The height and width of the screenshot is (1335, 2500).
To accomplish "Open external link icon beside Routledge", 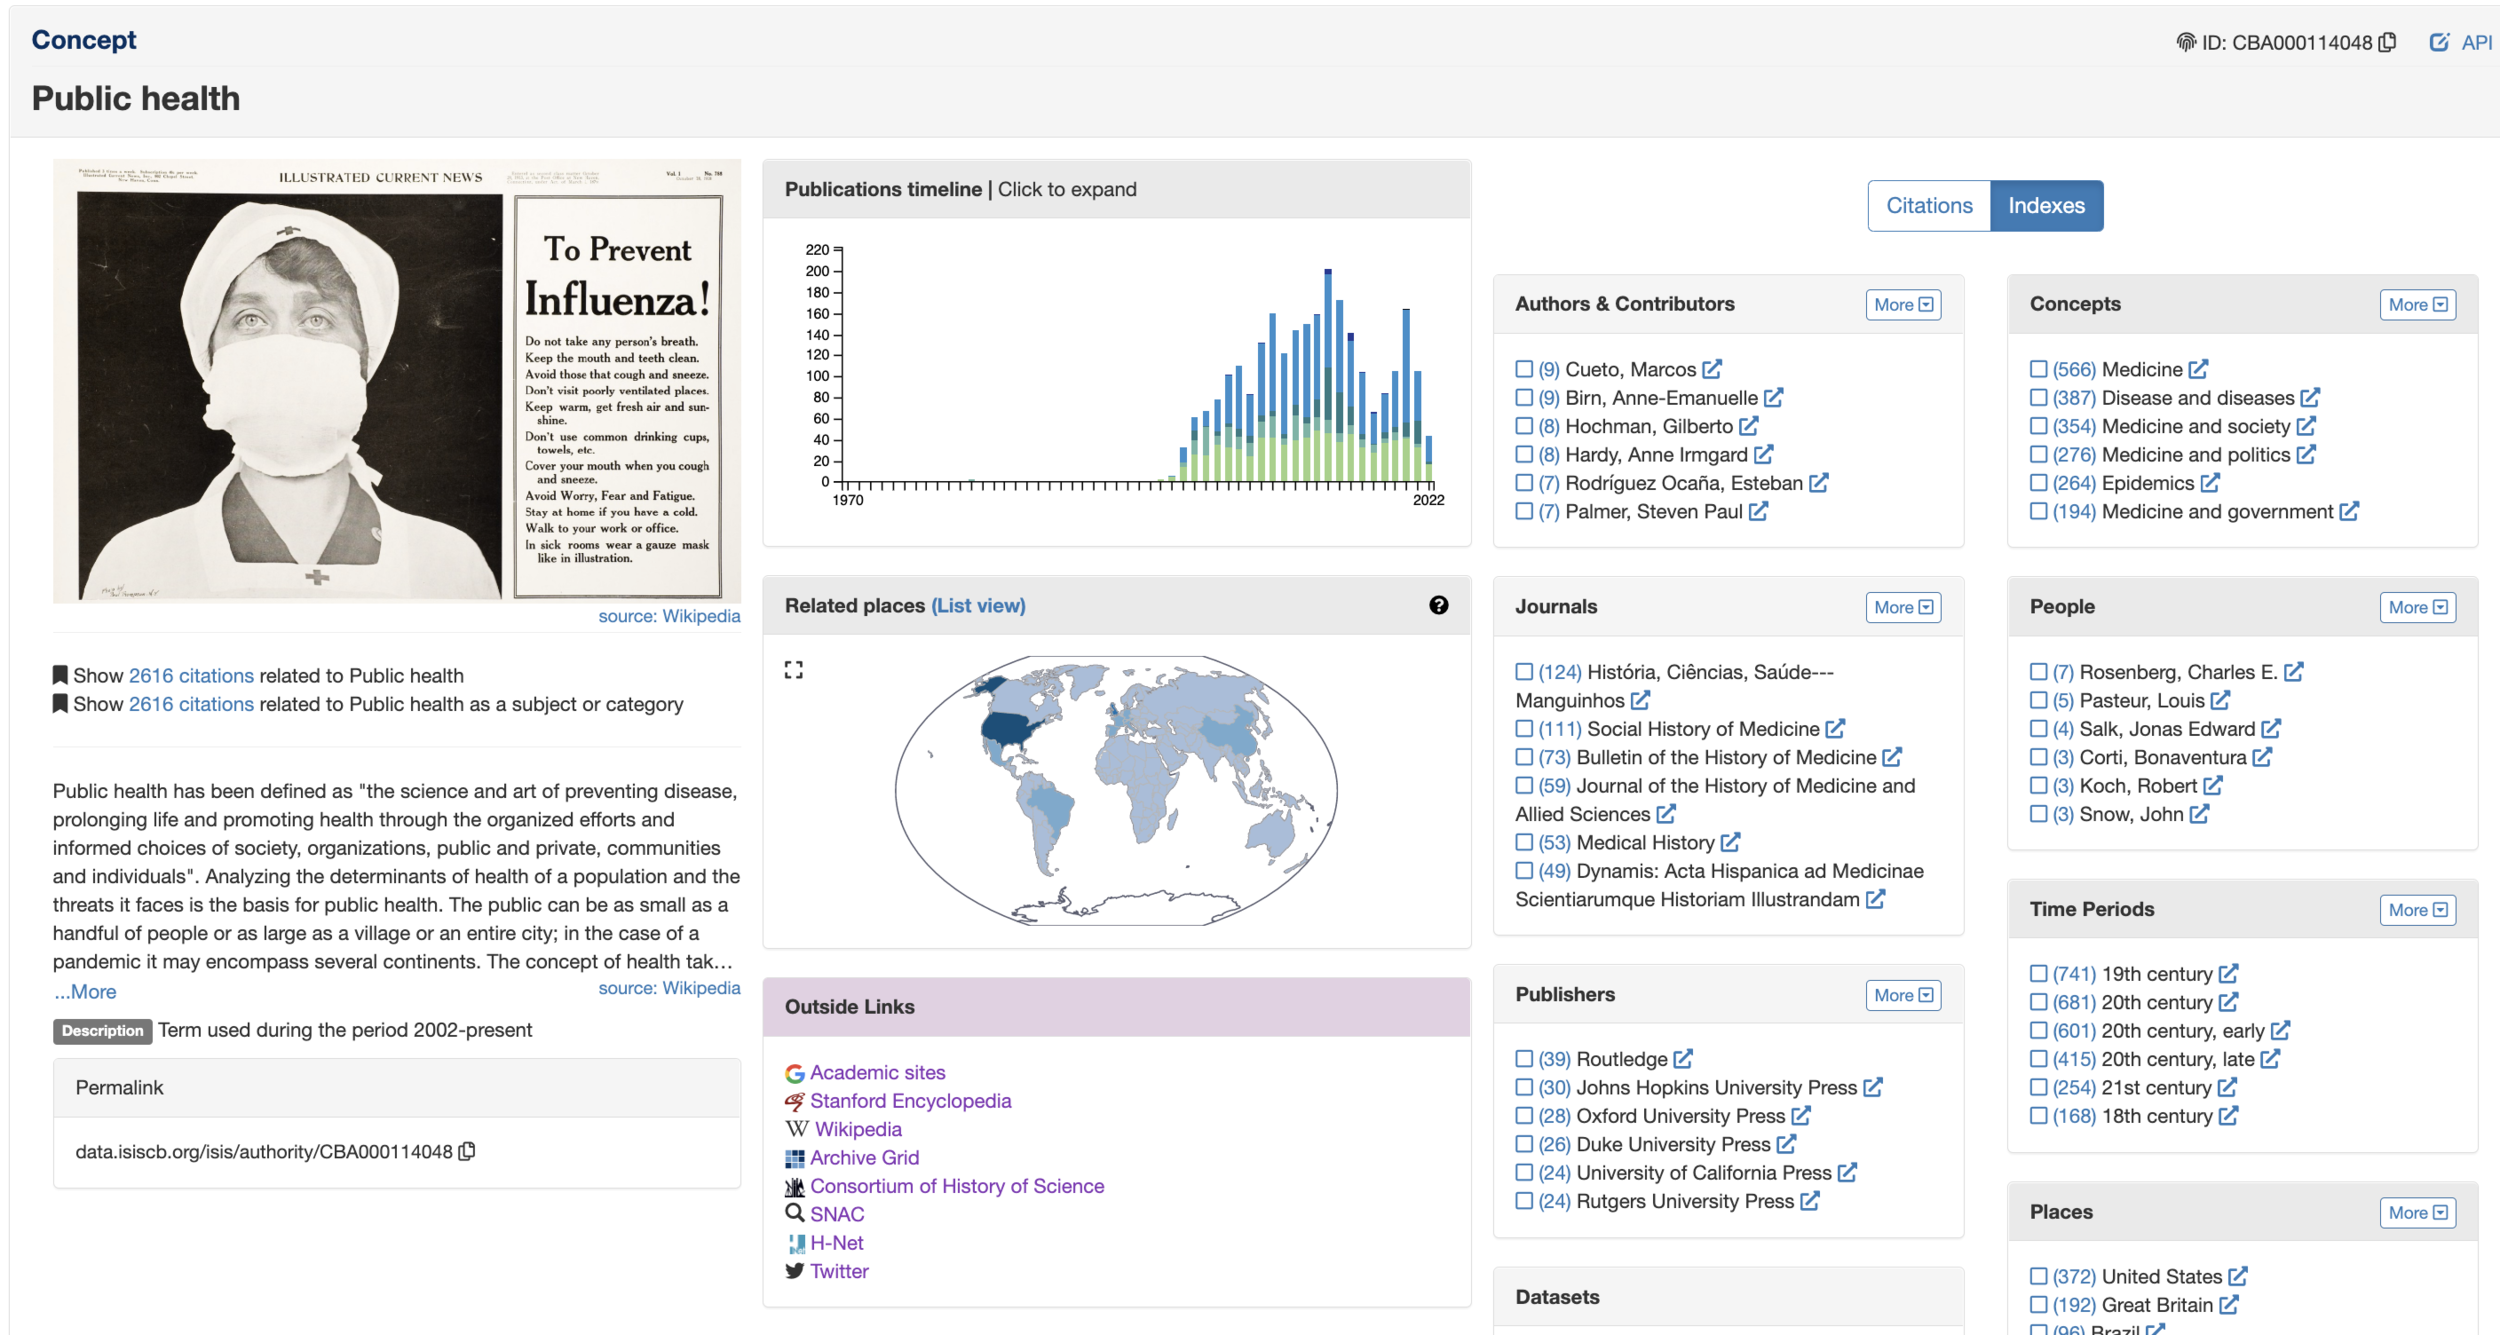I will pyautogui.click(x=1683, y=1058).
